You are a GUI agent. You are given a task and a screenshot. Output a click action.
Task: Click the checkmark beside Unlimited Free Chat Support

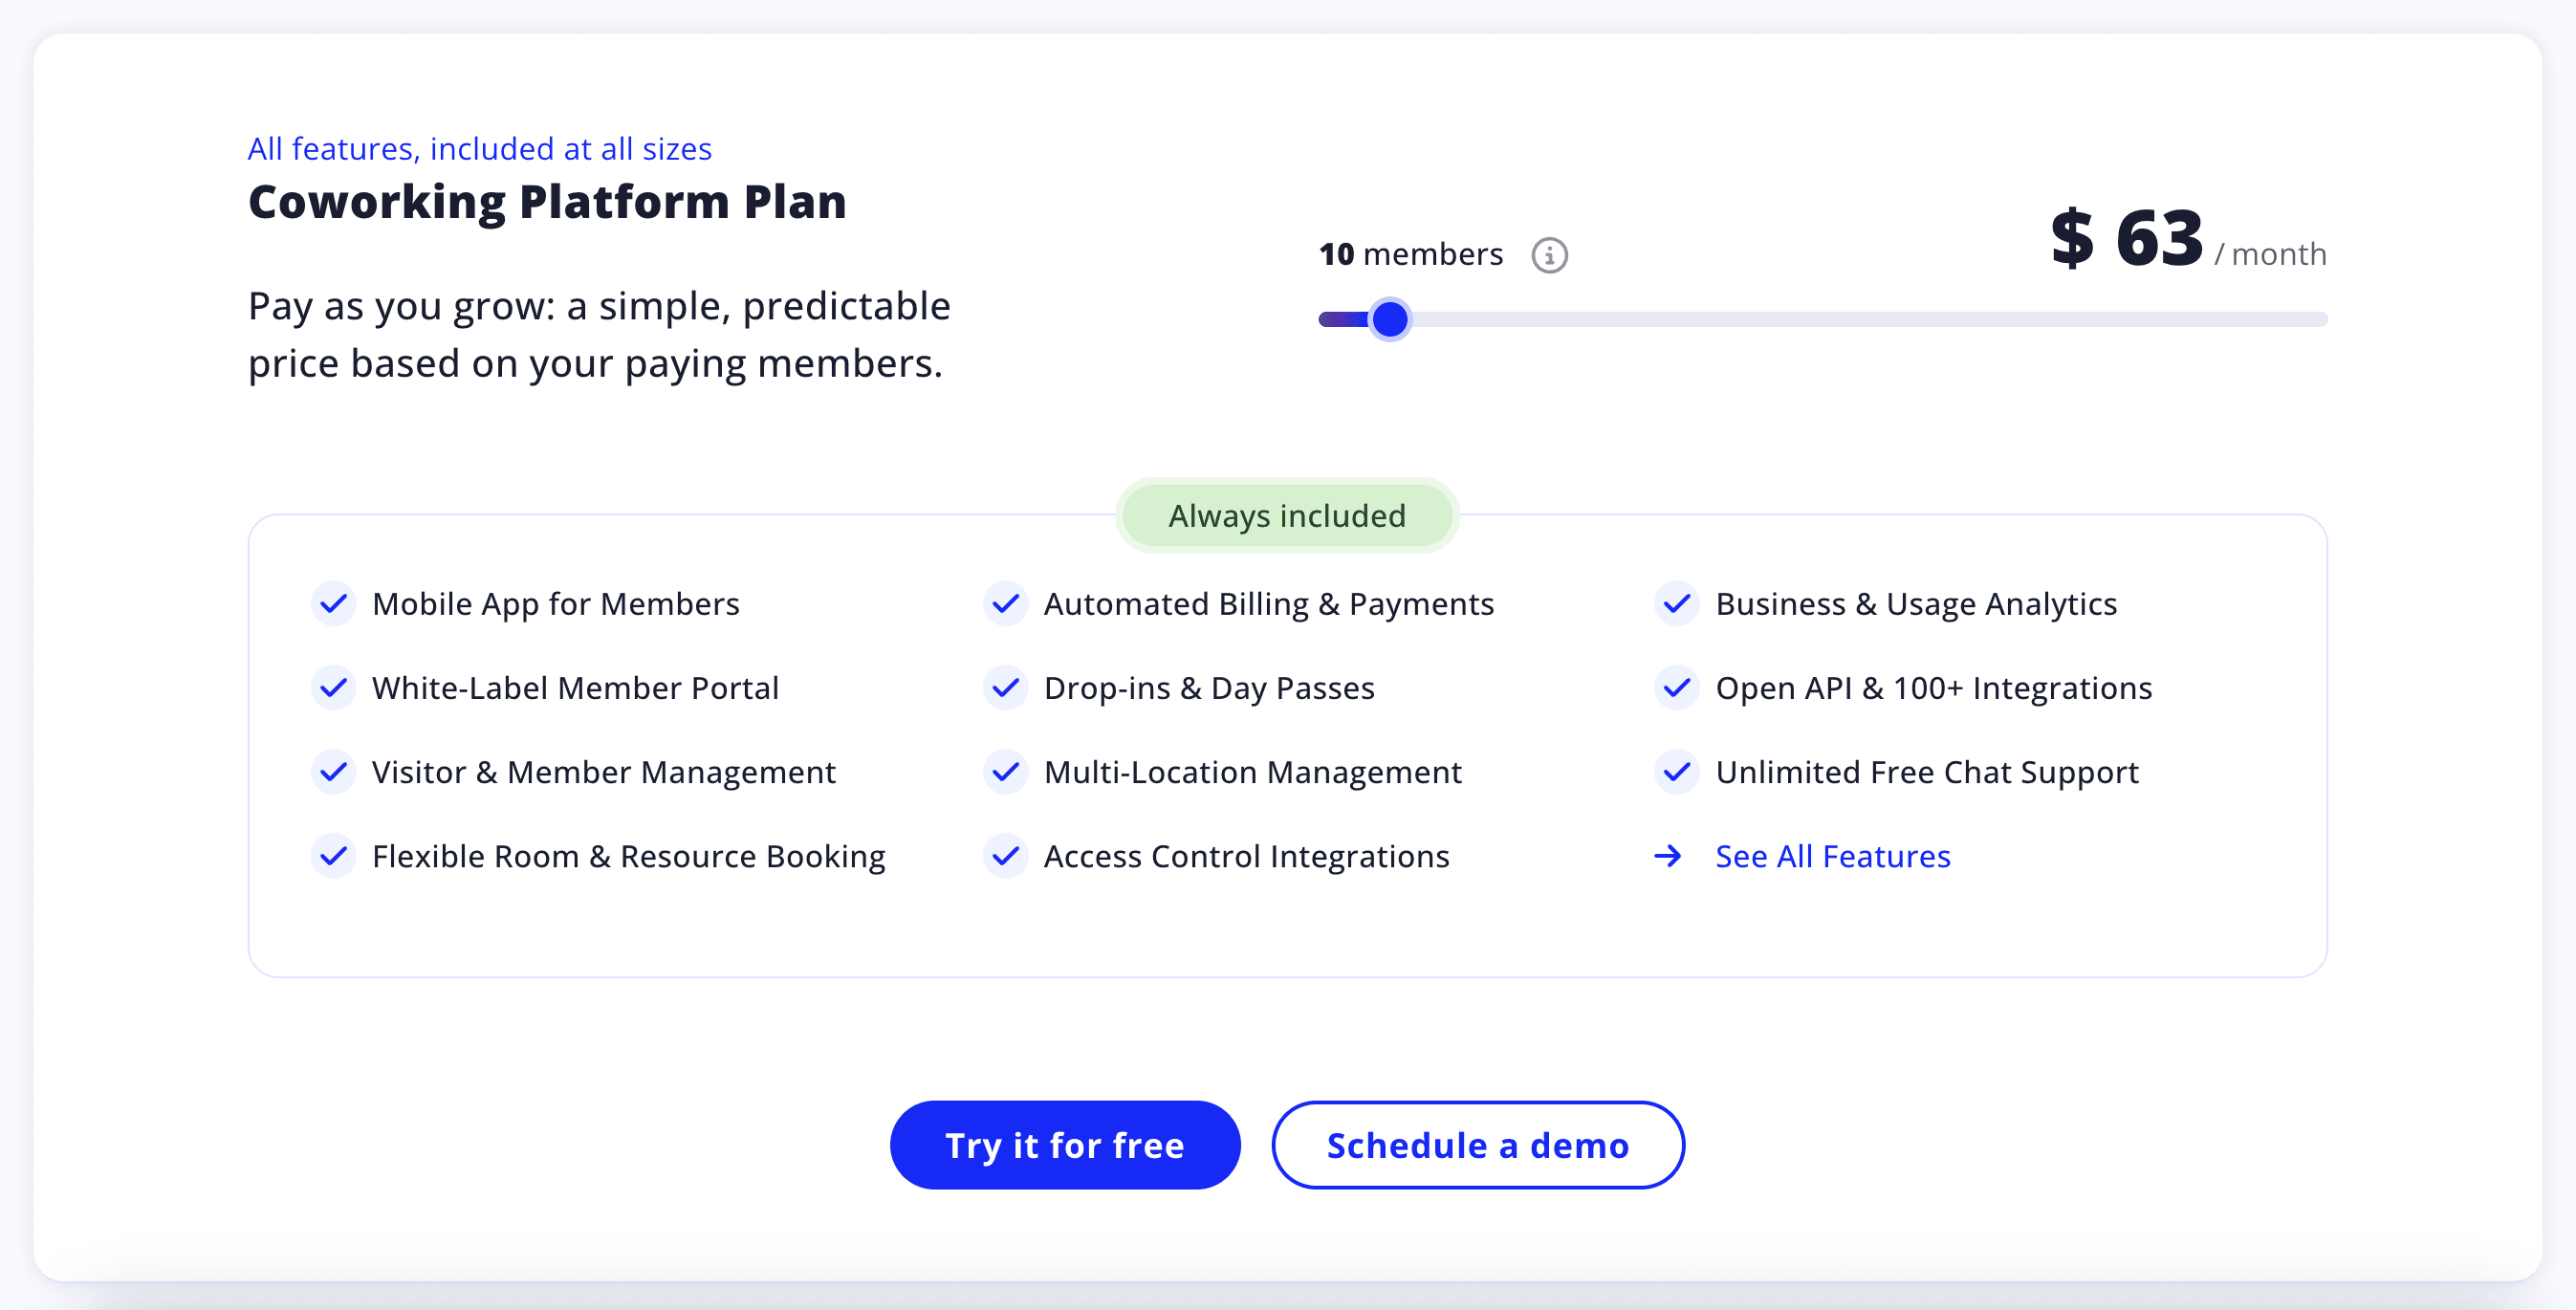1677,771
